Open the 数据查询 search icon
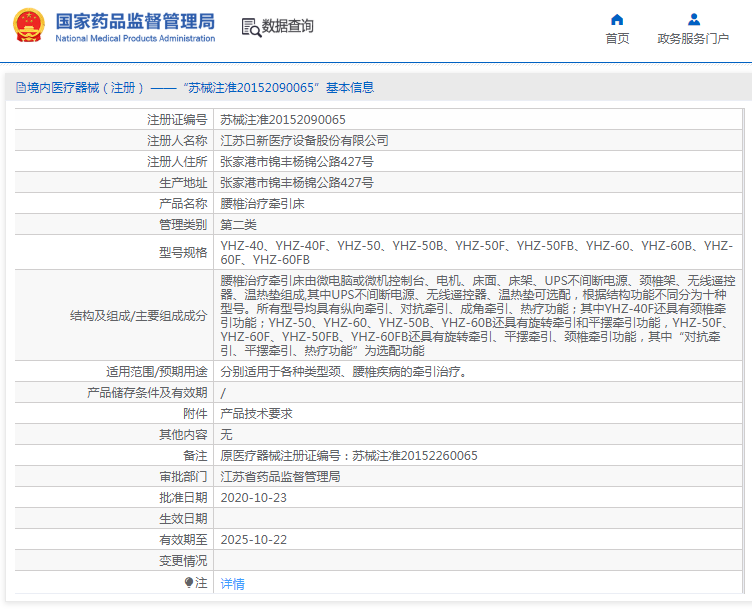Screen dimensions: 752x616 click(x=251, y=27)
